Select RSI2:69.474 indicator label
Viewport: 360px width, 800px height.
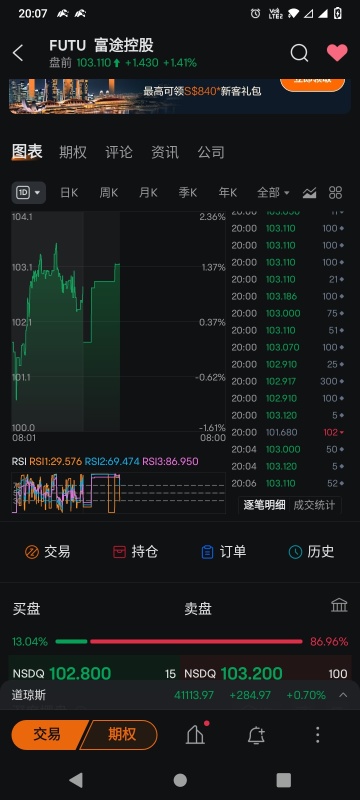point(112,461)
